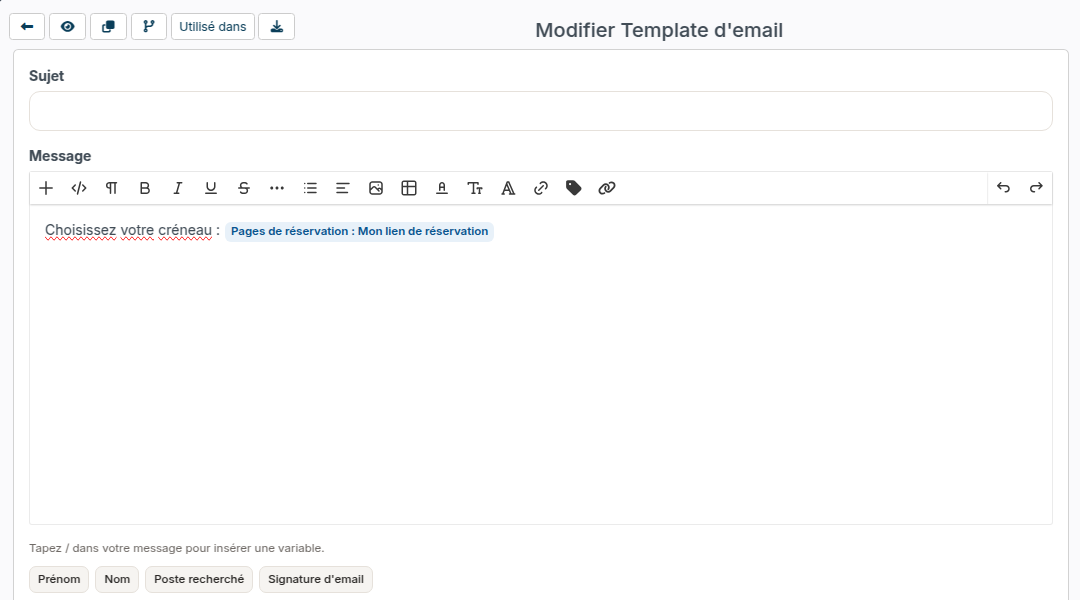1080x600 pixels.
Task: Click the Sujet input field
Action: [541, 111]
